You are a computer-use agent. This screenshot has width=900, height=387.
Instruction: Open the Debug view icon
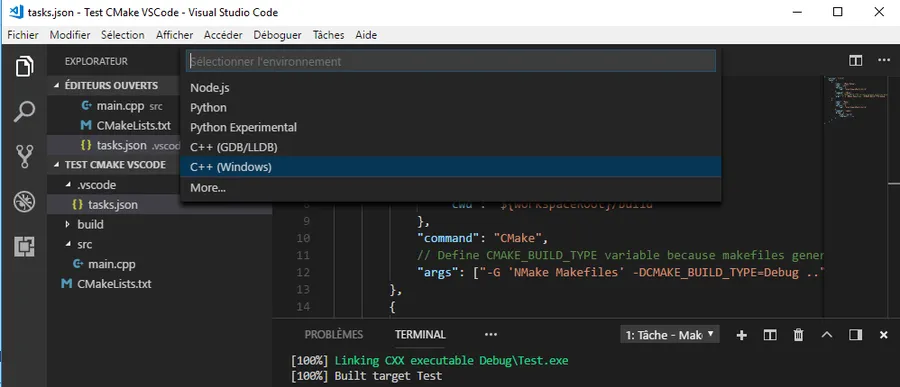pos(24,202)
